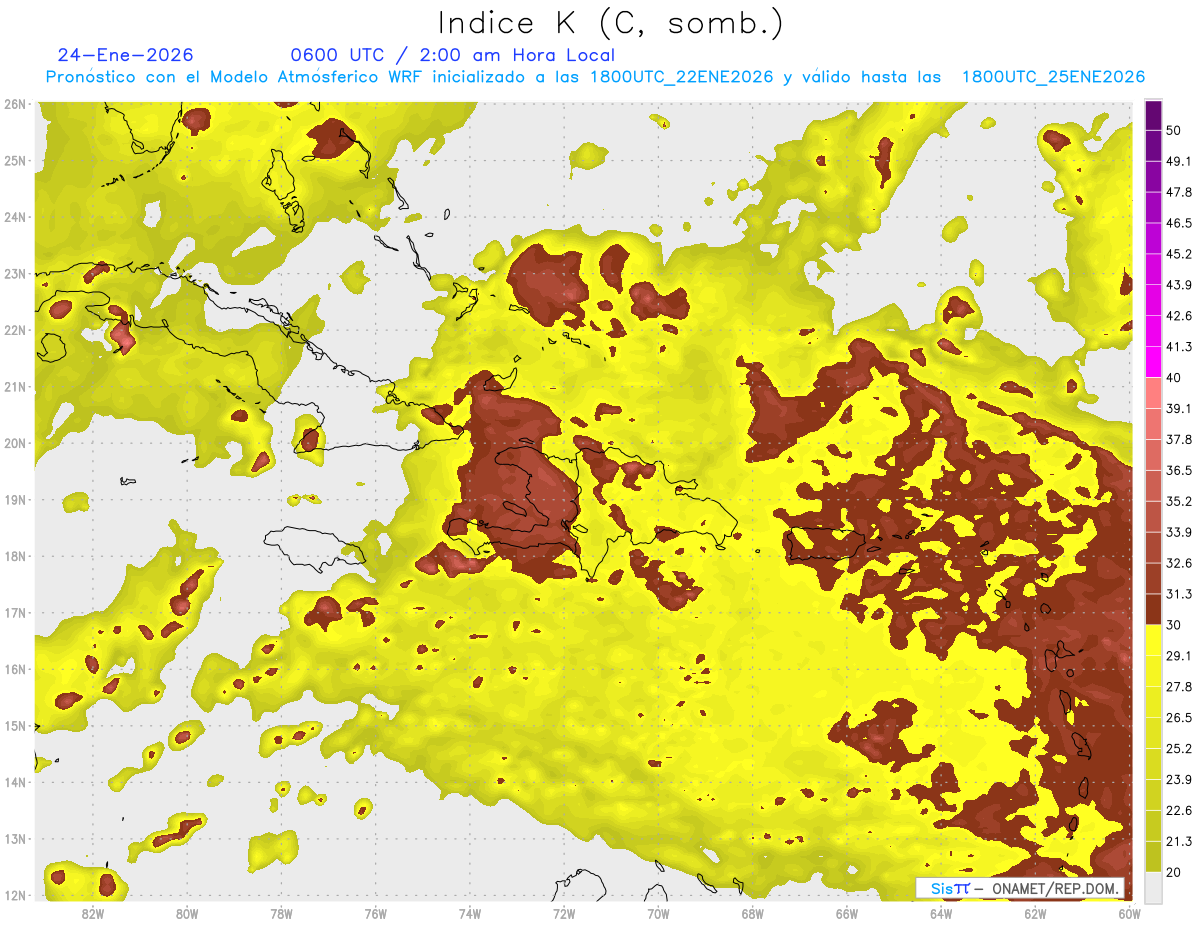Select the dark purple colorbar segment above 50

point(1153,115)
